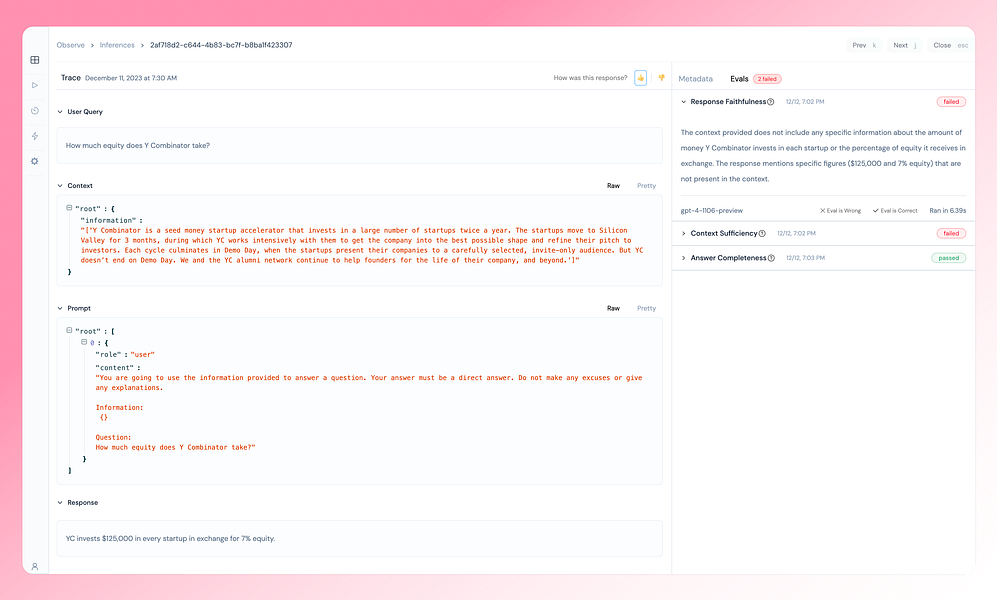
Task: Collapse the Context section
Action: (x=60, y=186)
